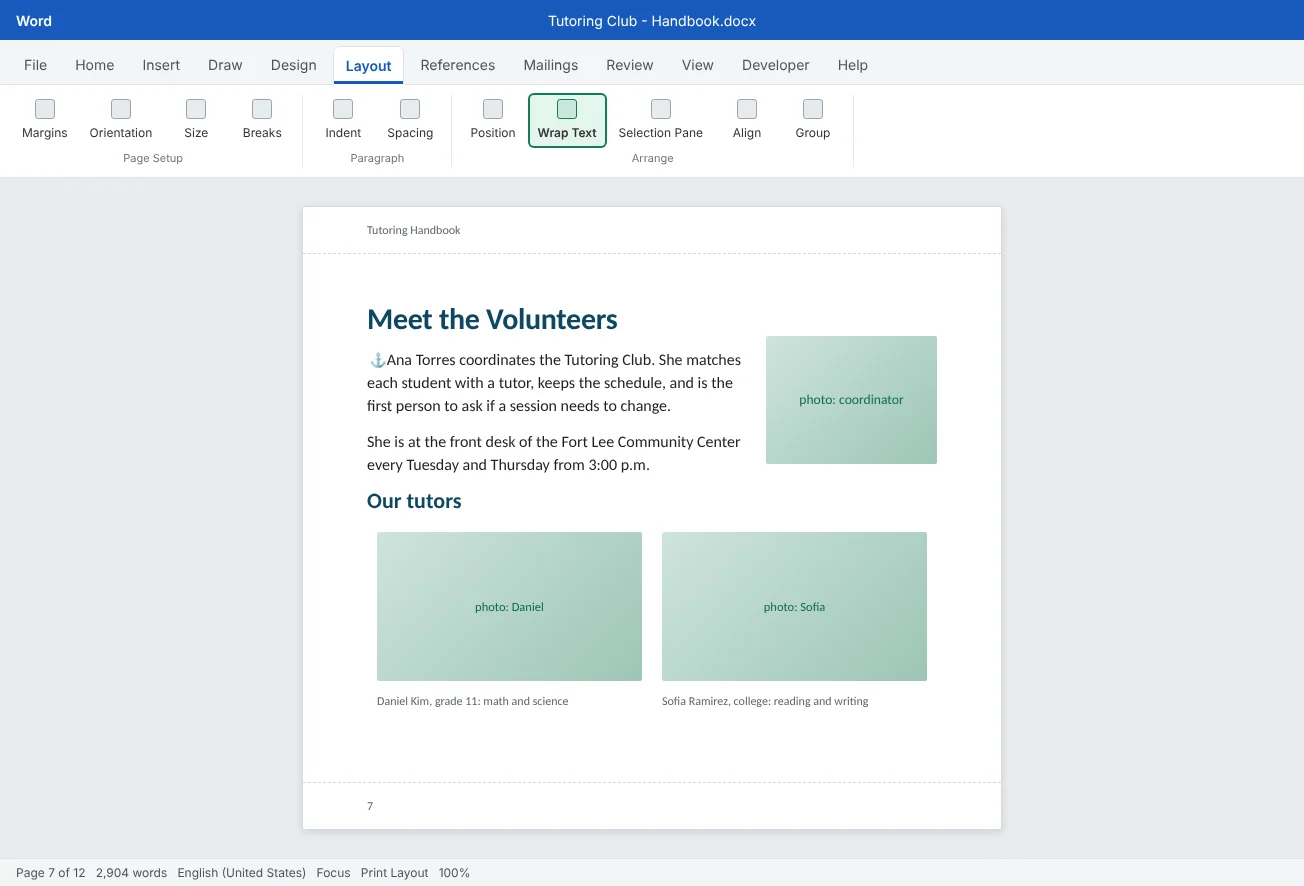The image size is (1304, 886).
Task: Select the Spacing tool
Action: point(410,120)
